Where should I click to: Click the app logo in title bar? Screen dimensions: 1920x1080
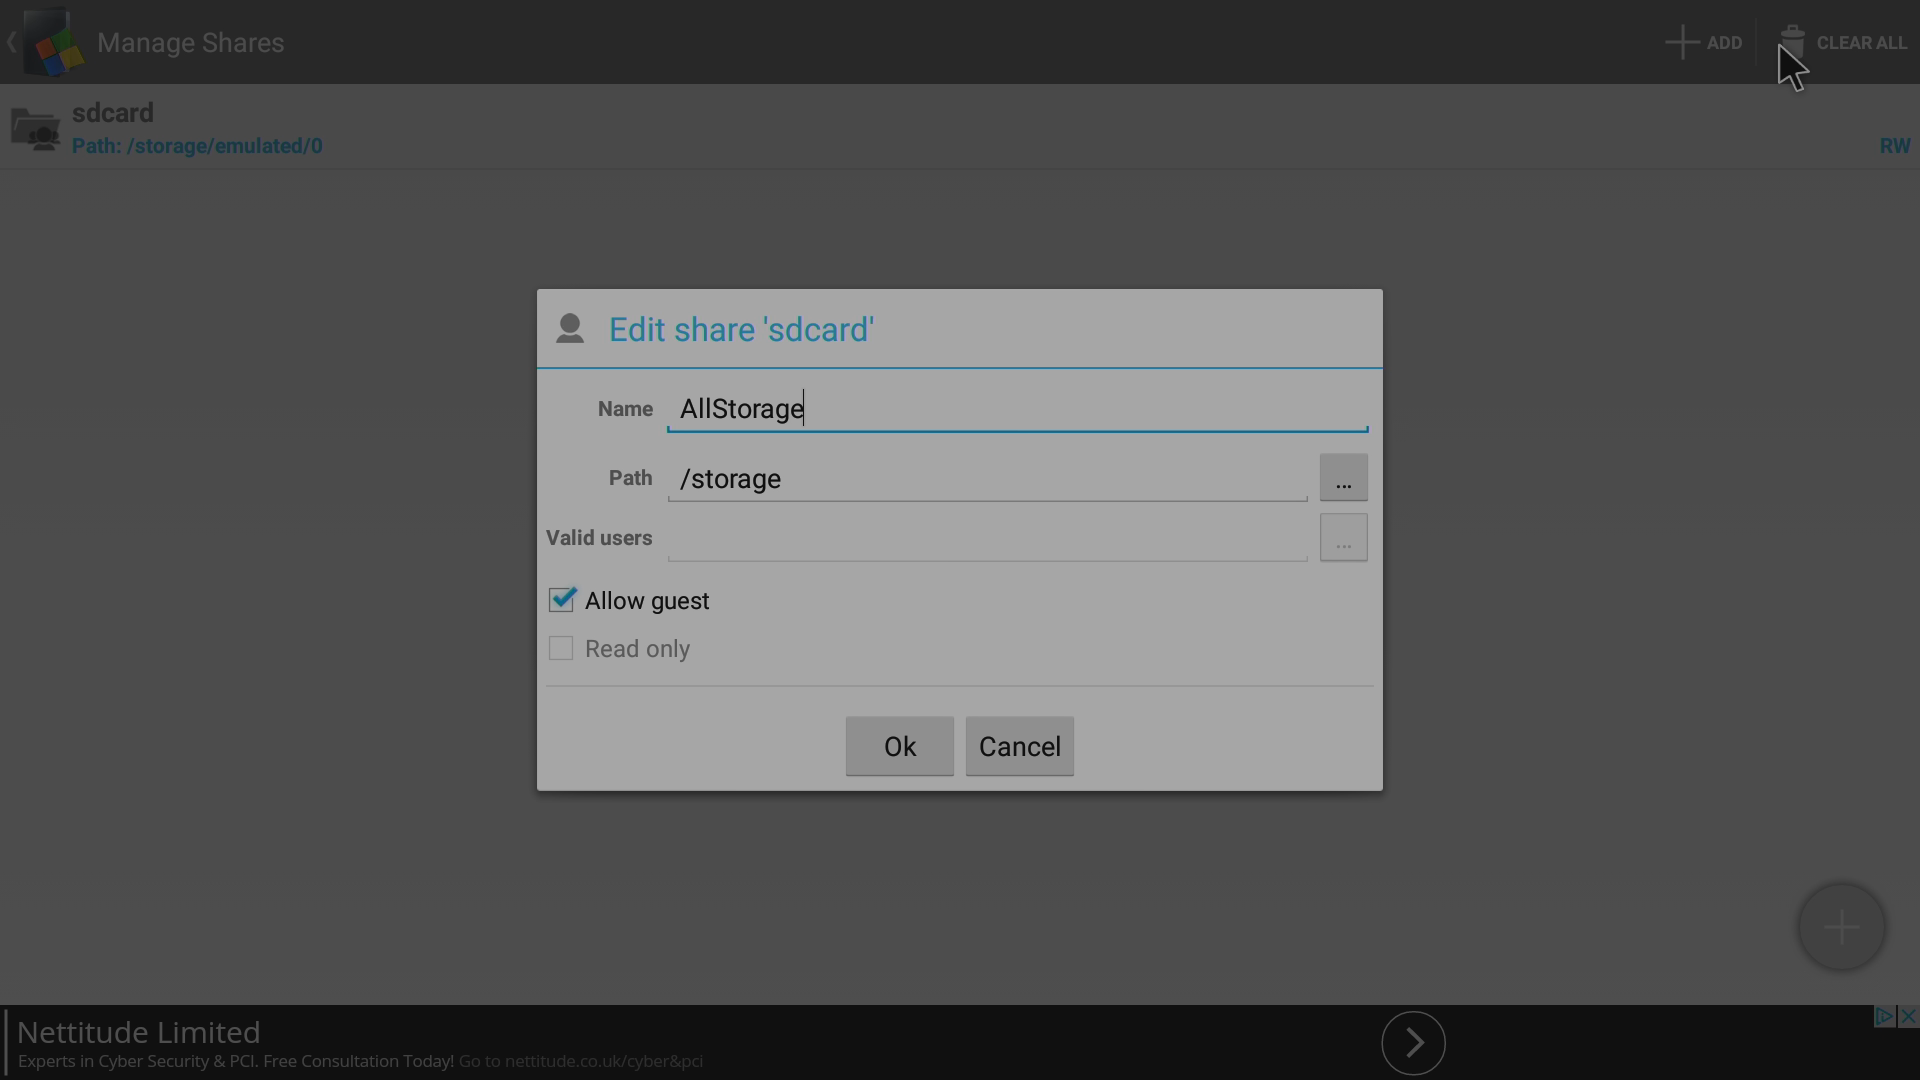tap(53, 43)
